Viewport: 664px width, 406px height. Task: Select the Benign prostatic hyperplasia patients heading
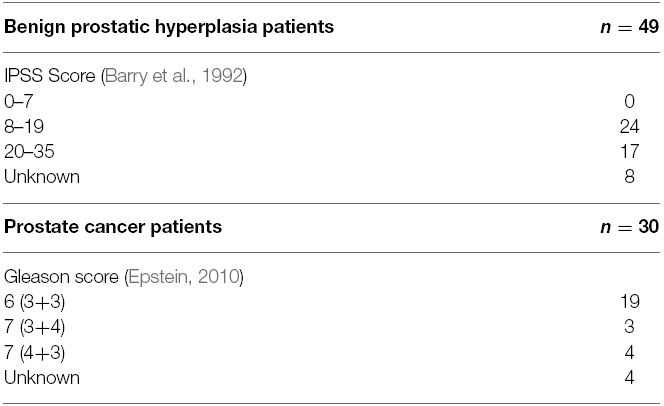(169, 27)
